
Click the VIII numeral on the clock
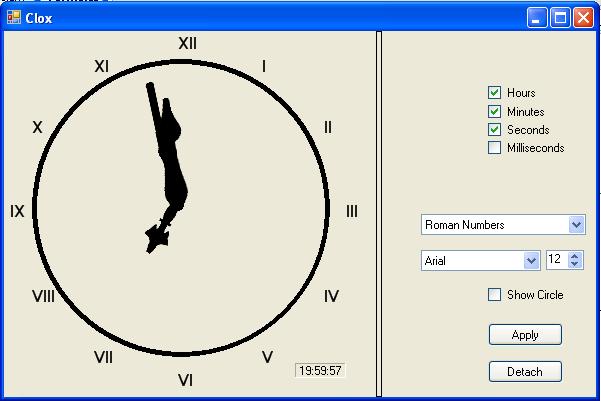(43, 296)
